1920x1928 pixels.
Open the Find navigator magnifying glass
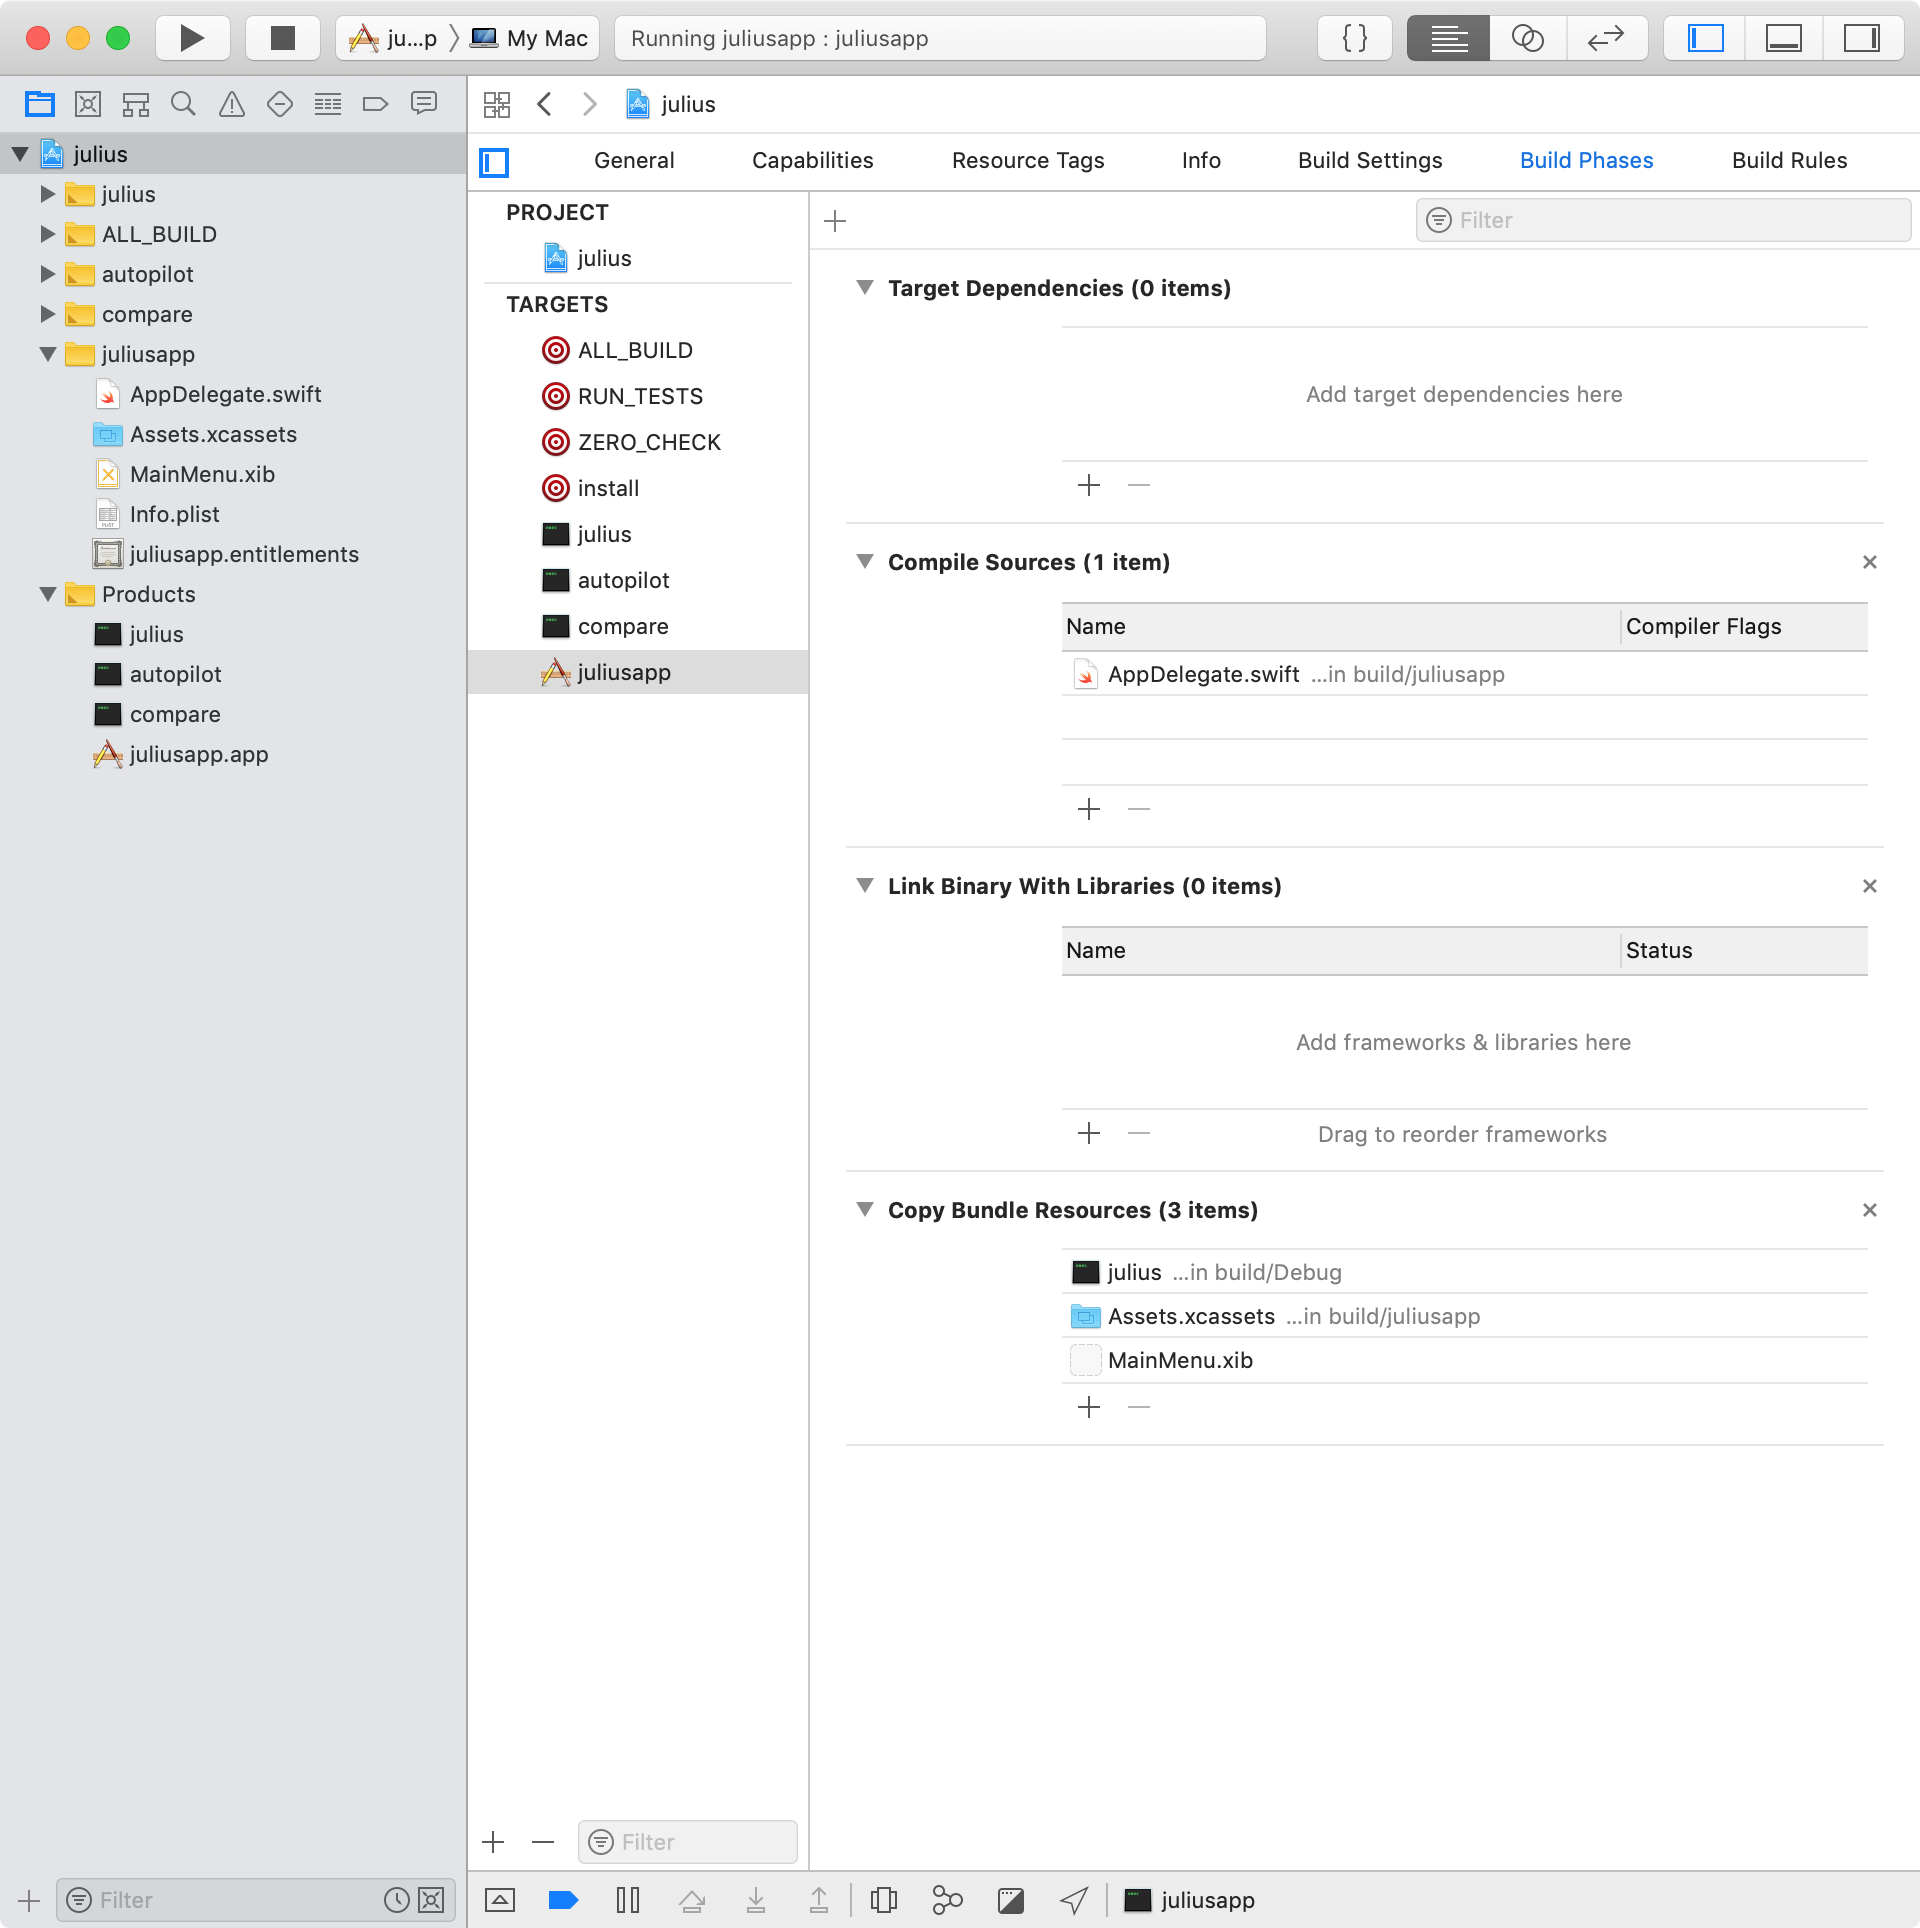click(184, 103)
